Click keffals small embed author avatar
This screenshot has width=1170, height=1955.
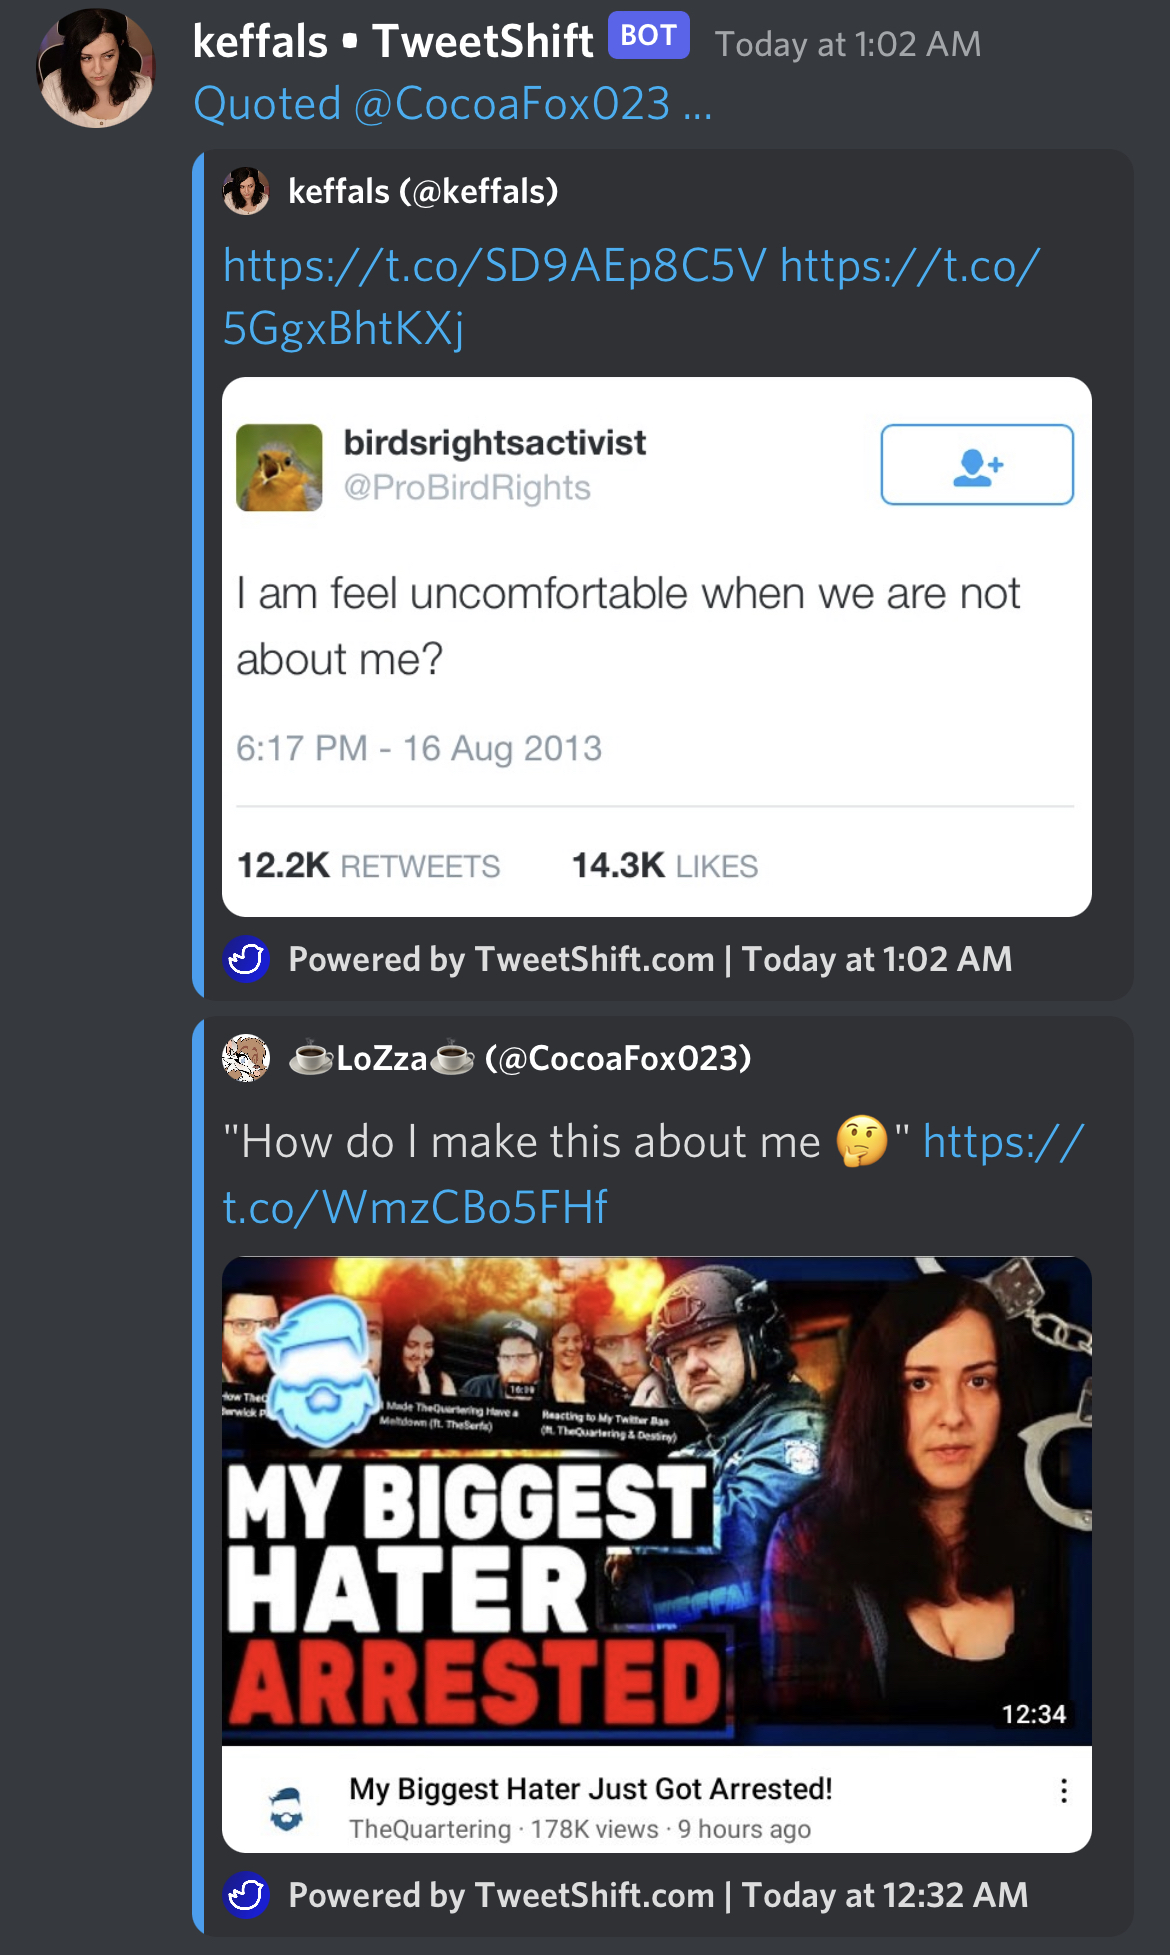pos(246,191)
